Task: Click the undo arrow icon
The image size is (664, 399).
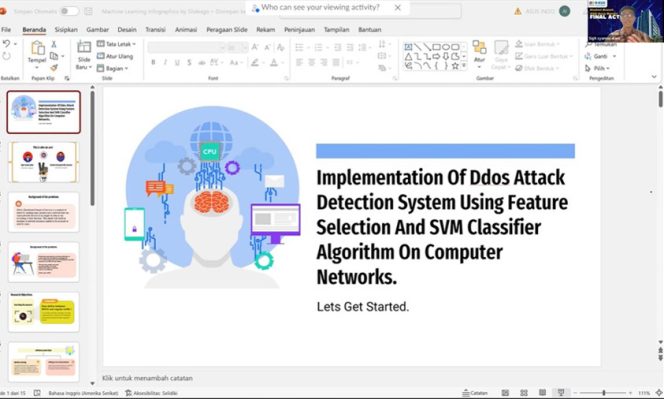Action: [6, 44]
